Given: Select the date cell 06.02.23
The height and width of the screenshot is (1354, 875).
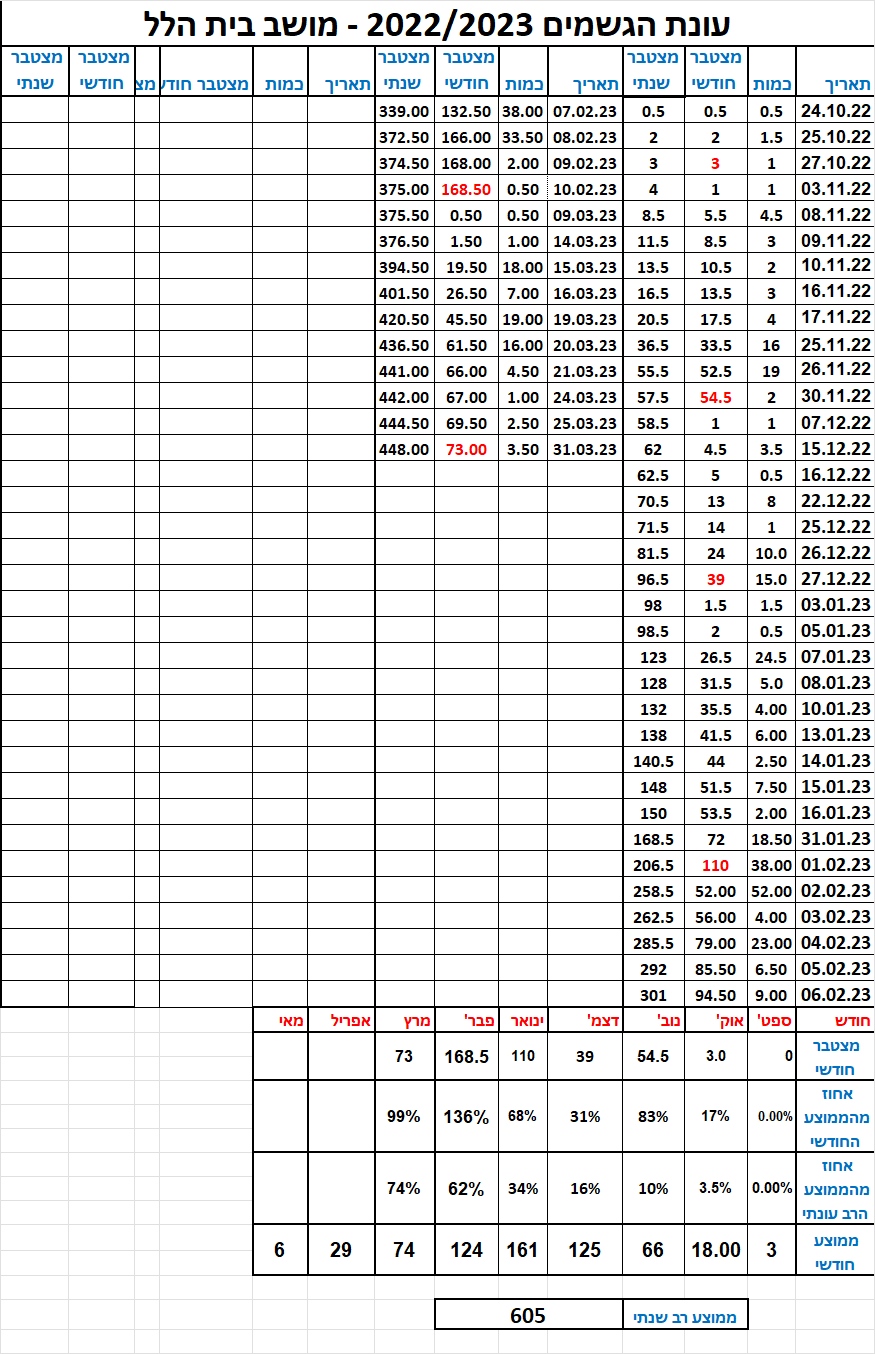Looking at the screenshot, I should tap(834, 995).
